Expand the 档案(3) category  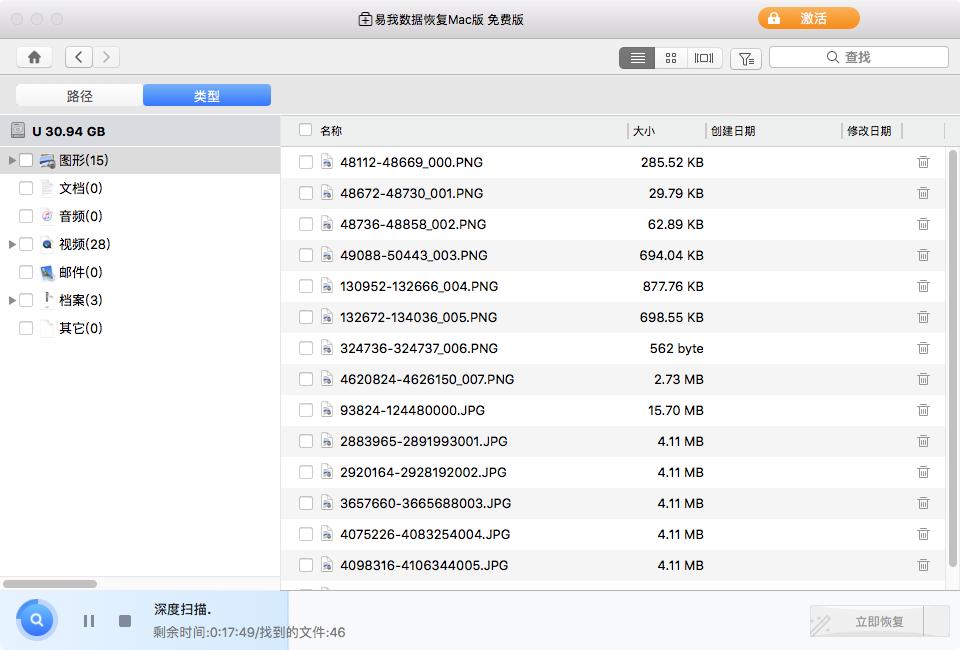[10, 300]
